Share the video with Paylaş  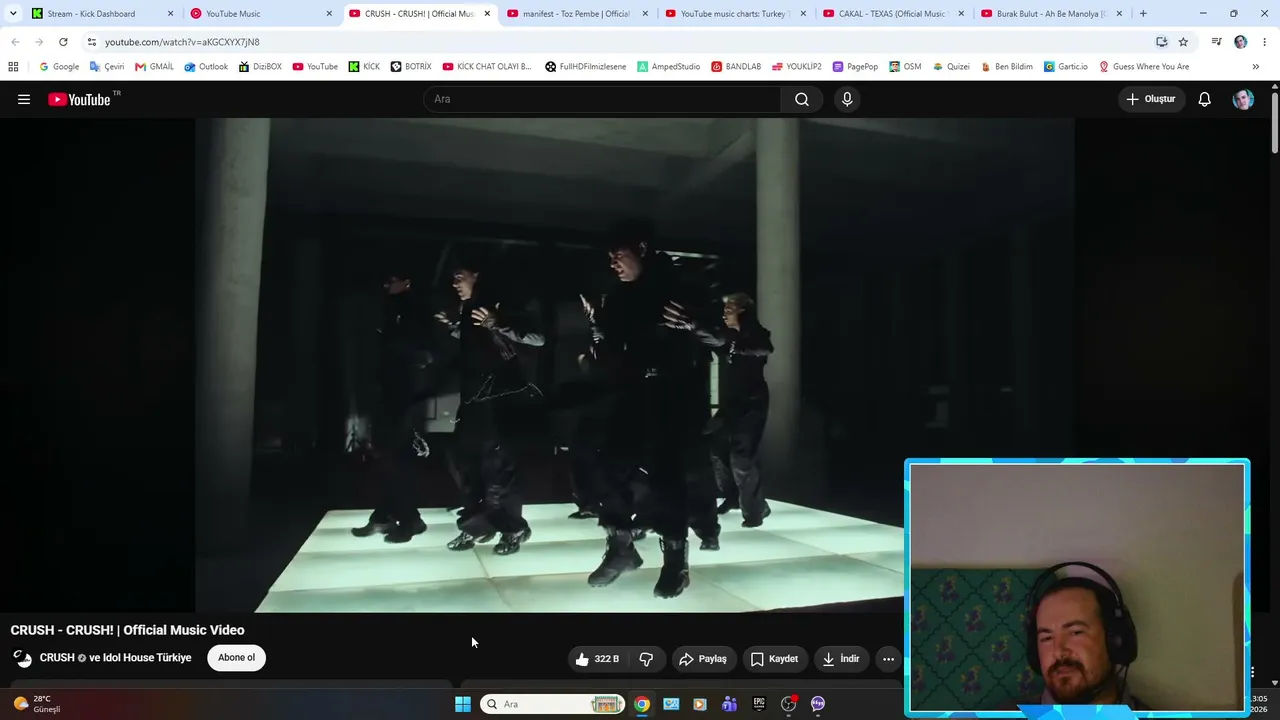703,659
